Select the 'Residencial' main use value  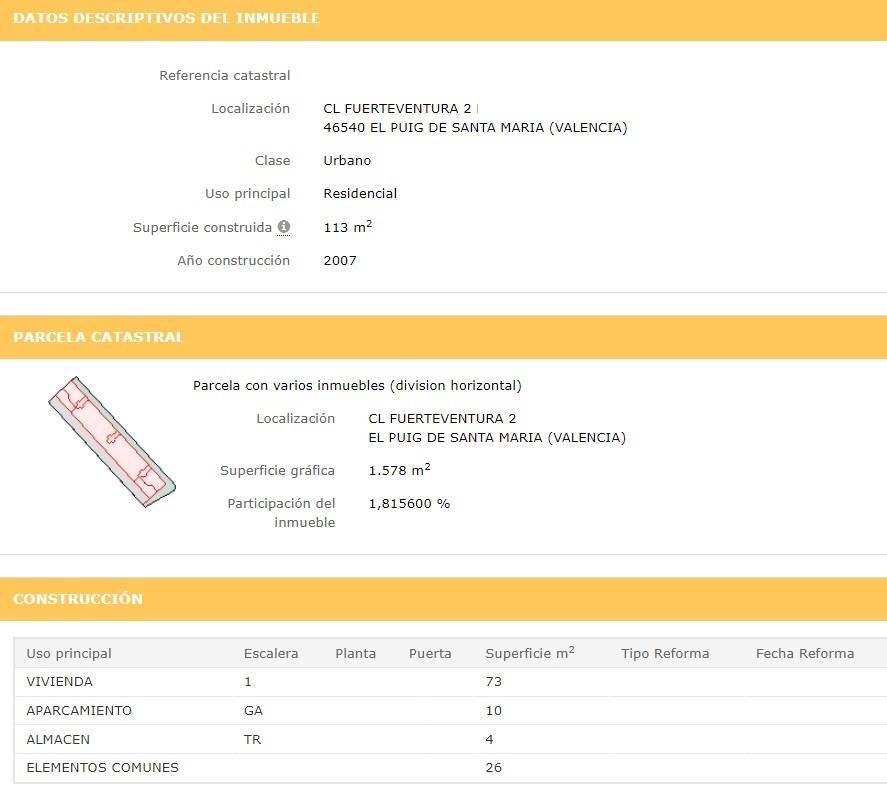pyautogui.click(x=360, y=193)
